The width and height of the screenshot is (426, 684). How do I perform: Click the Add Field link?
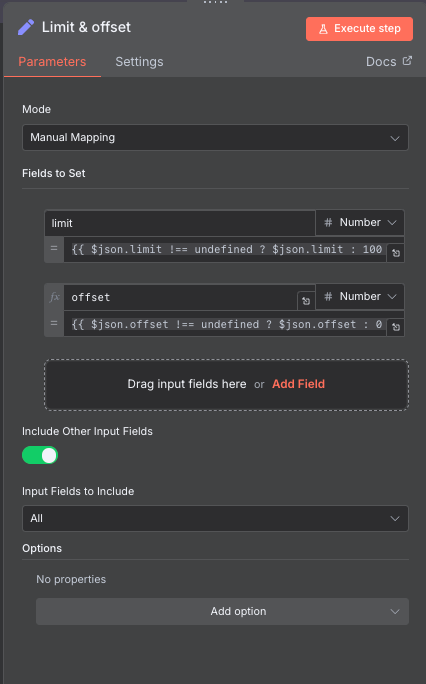(298, 384)
